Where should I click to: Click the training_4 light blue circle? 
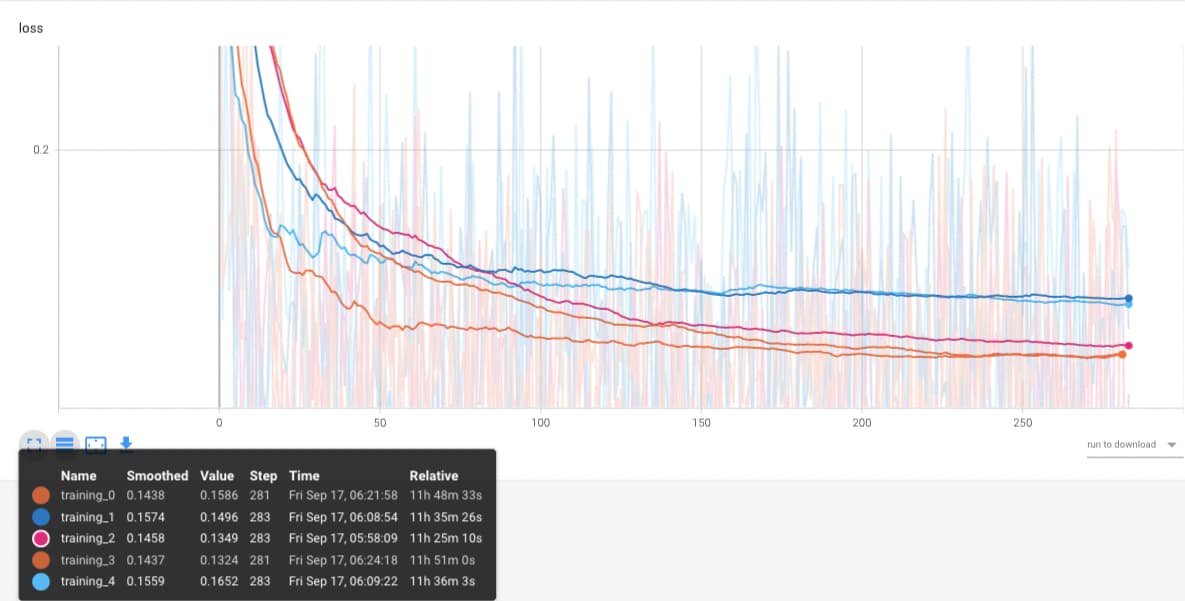(x=41, y=581)
